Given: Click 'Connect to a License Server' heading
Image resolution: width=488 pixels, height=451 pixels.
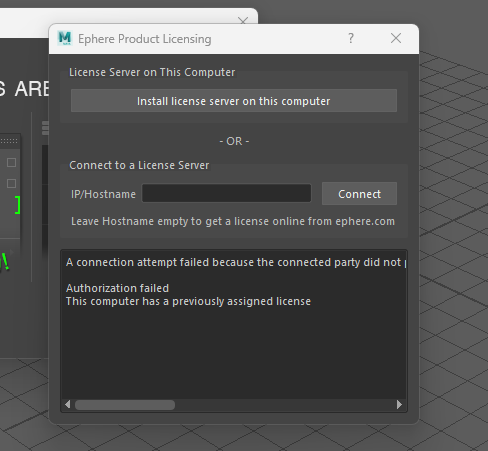Looking at the screenshot, I should [x=139, y=165].
